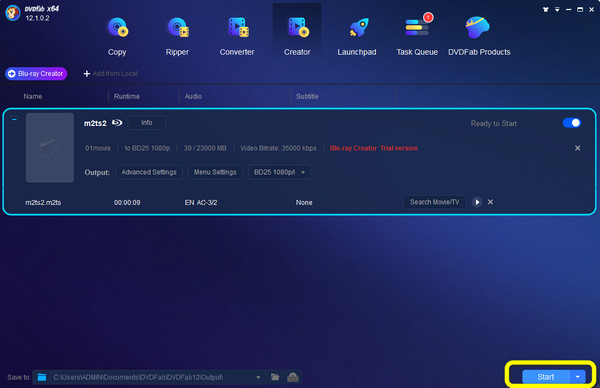This screenshot has height=388, width=600.
Task: Click the m2ts2 thumbnail placeholder
Action: point(50,147)
